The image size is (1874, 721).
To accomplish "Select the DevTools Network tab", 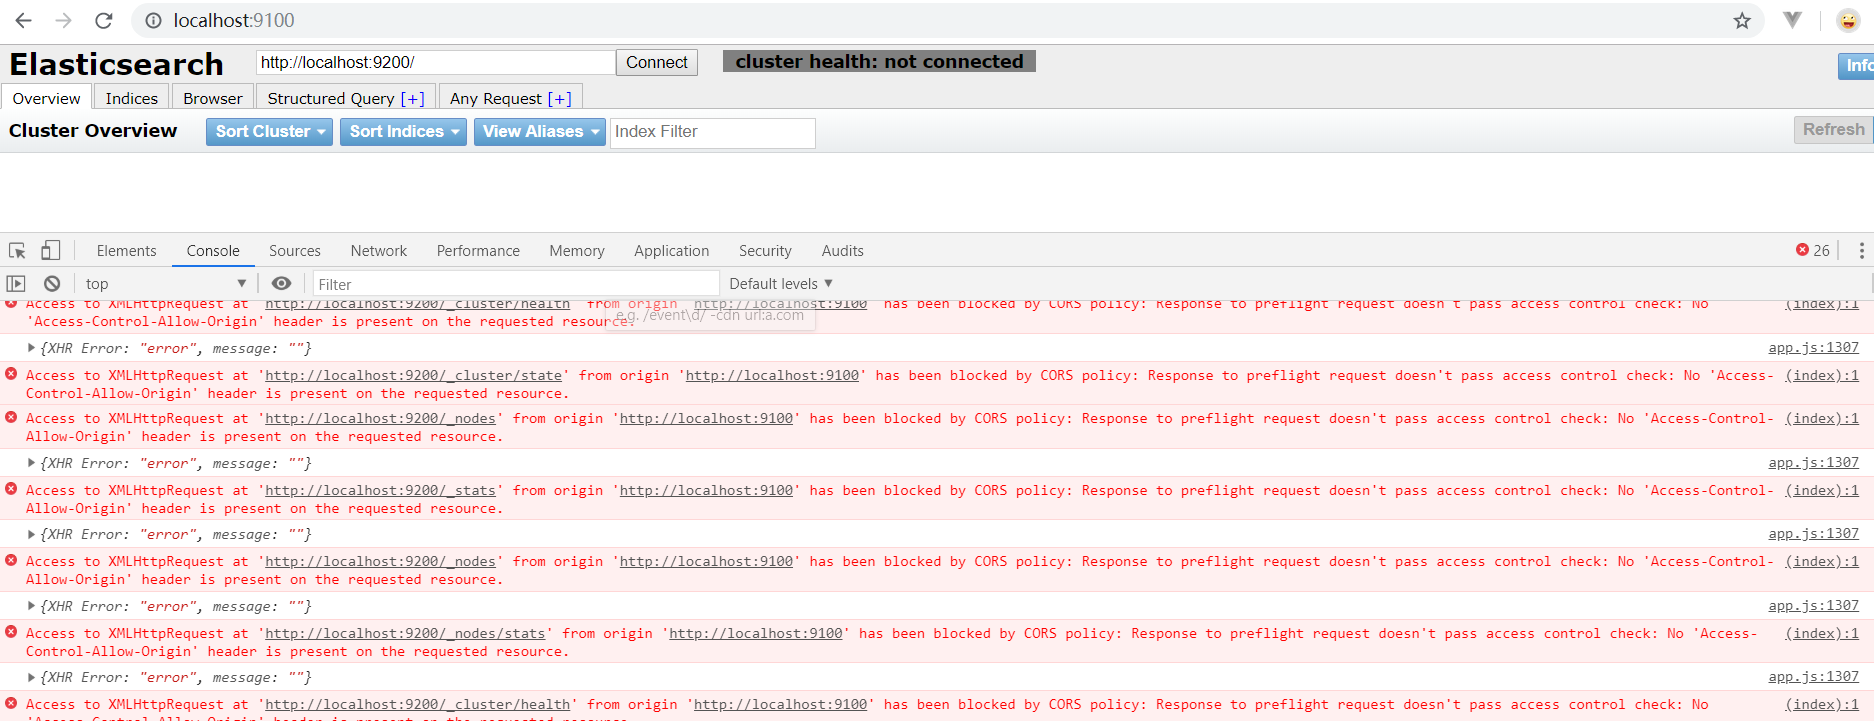I will [379, 251].
